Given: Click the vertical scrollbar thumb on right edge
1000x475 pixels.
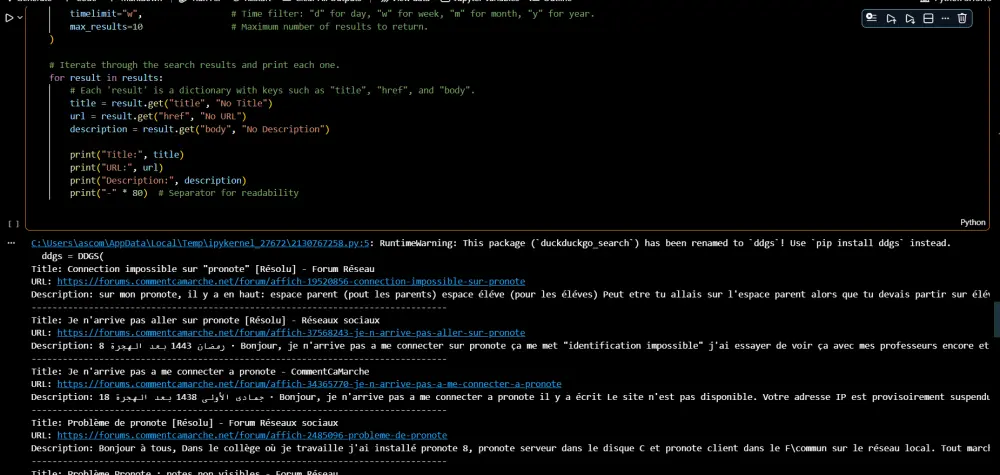Looking at the screenshot, I should point(997,319).
